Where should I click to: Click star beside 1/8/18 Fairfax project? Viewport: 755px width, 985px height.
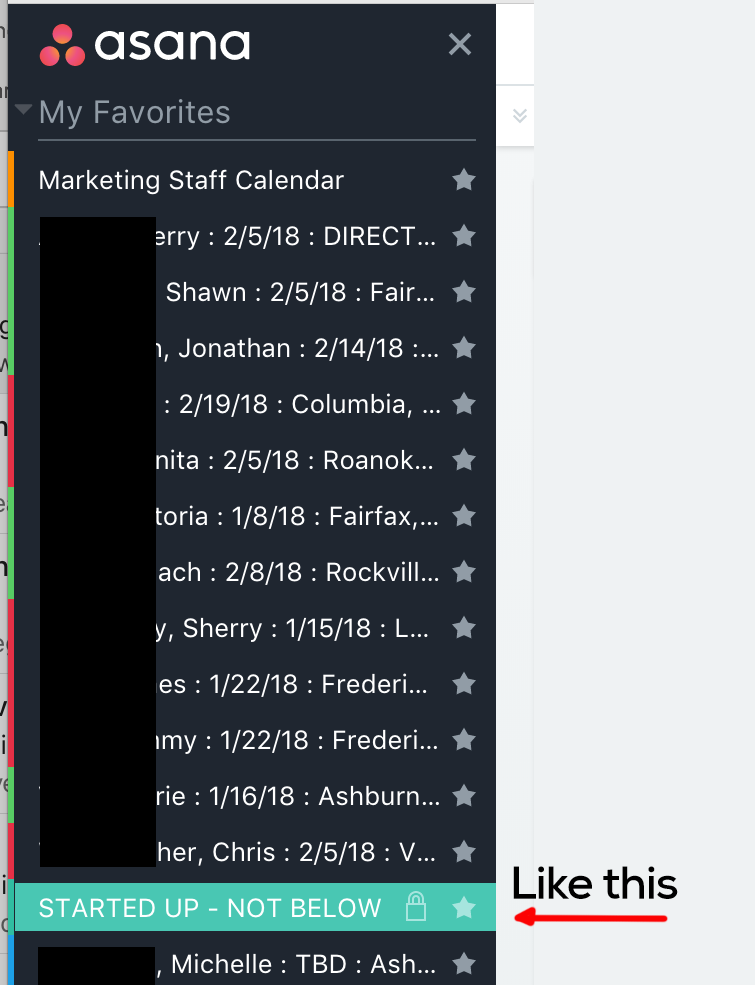pos(463,516)
